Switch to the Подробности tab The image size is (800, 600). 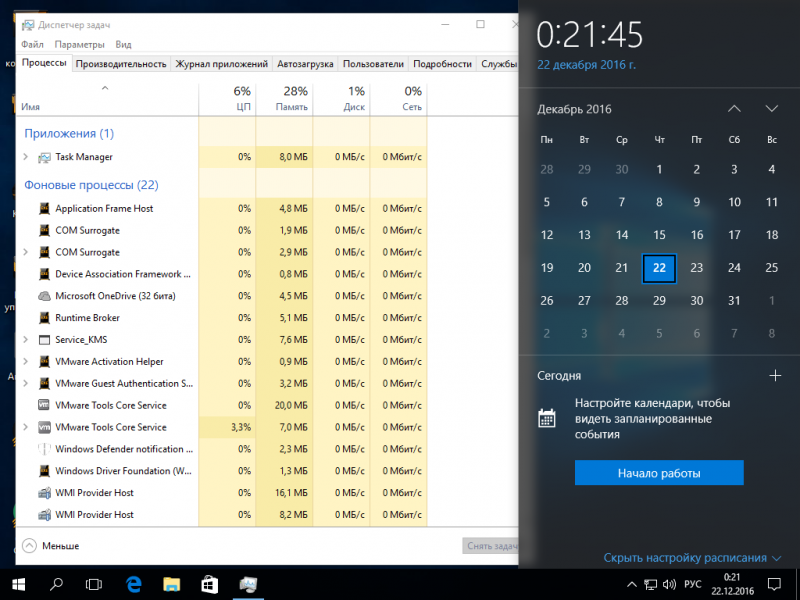(442, 64)
